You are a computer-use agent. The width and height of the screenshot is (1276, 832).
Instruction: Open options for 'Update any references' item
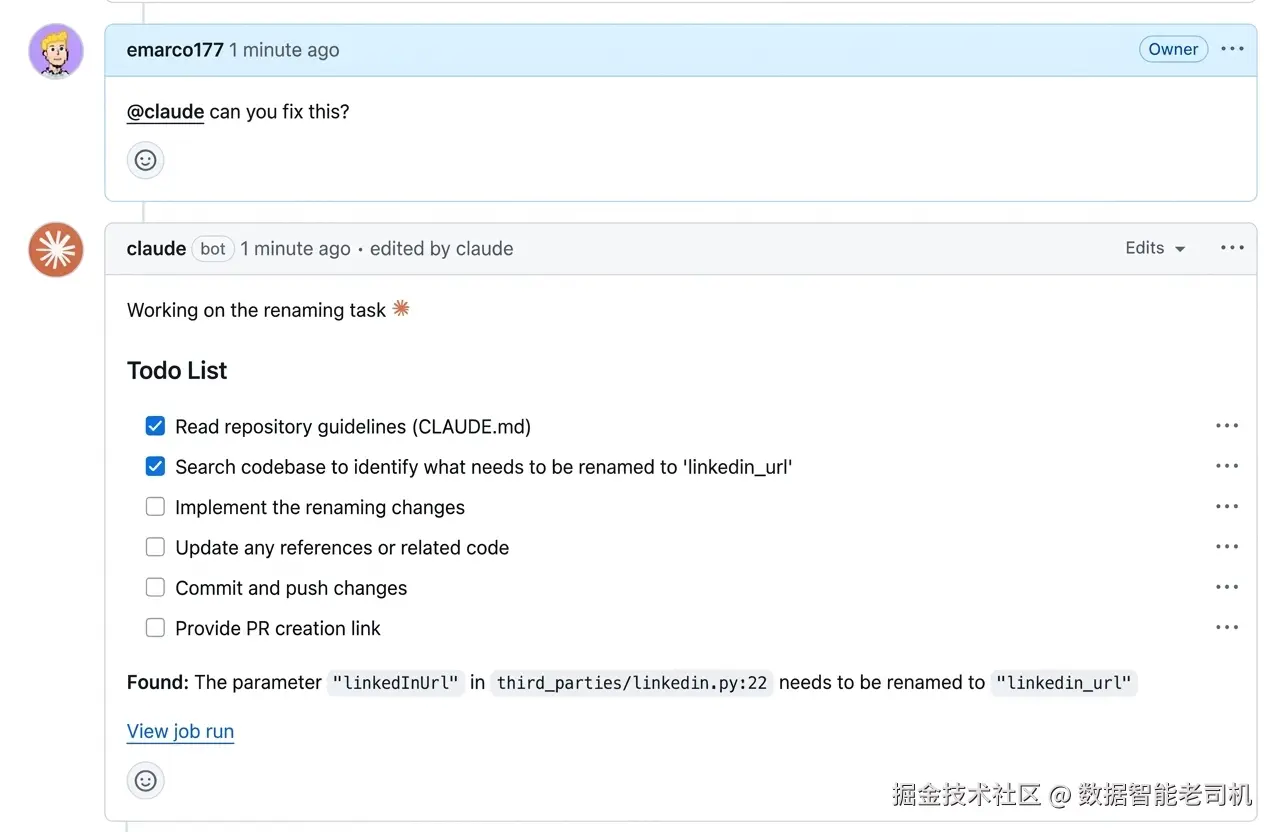pyautogui.click(x=1227, y=547)
